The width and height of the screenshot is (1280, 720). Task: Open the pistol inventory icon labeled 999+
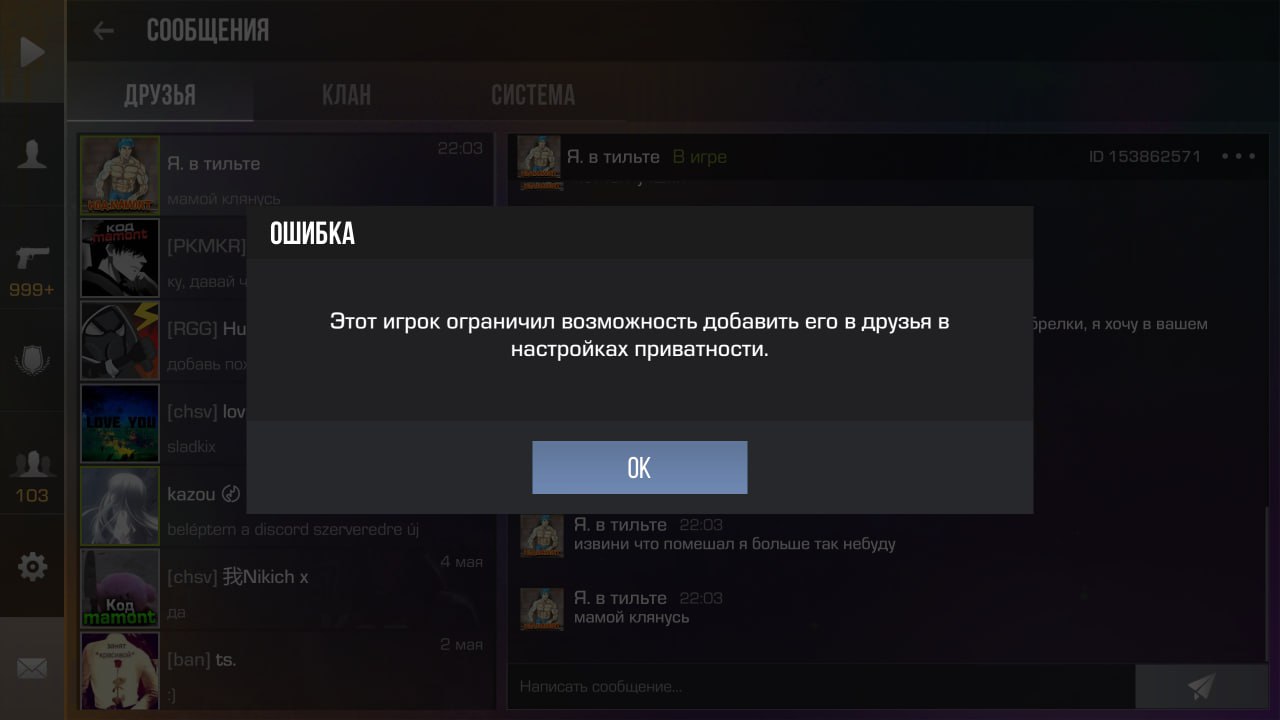pos(32,270)
